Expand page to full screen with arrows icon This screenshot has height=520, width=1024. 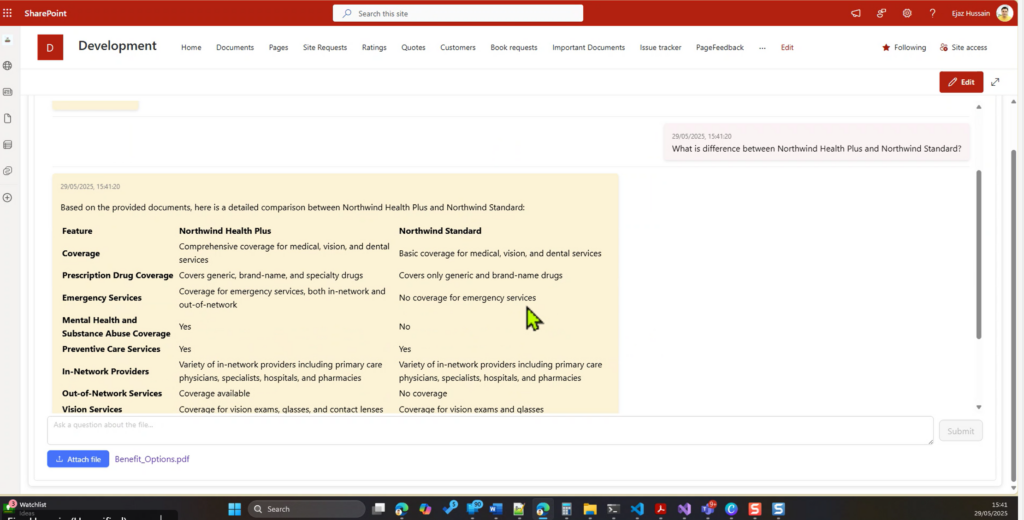point(995,82)
